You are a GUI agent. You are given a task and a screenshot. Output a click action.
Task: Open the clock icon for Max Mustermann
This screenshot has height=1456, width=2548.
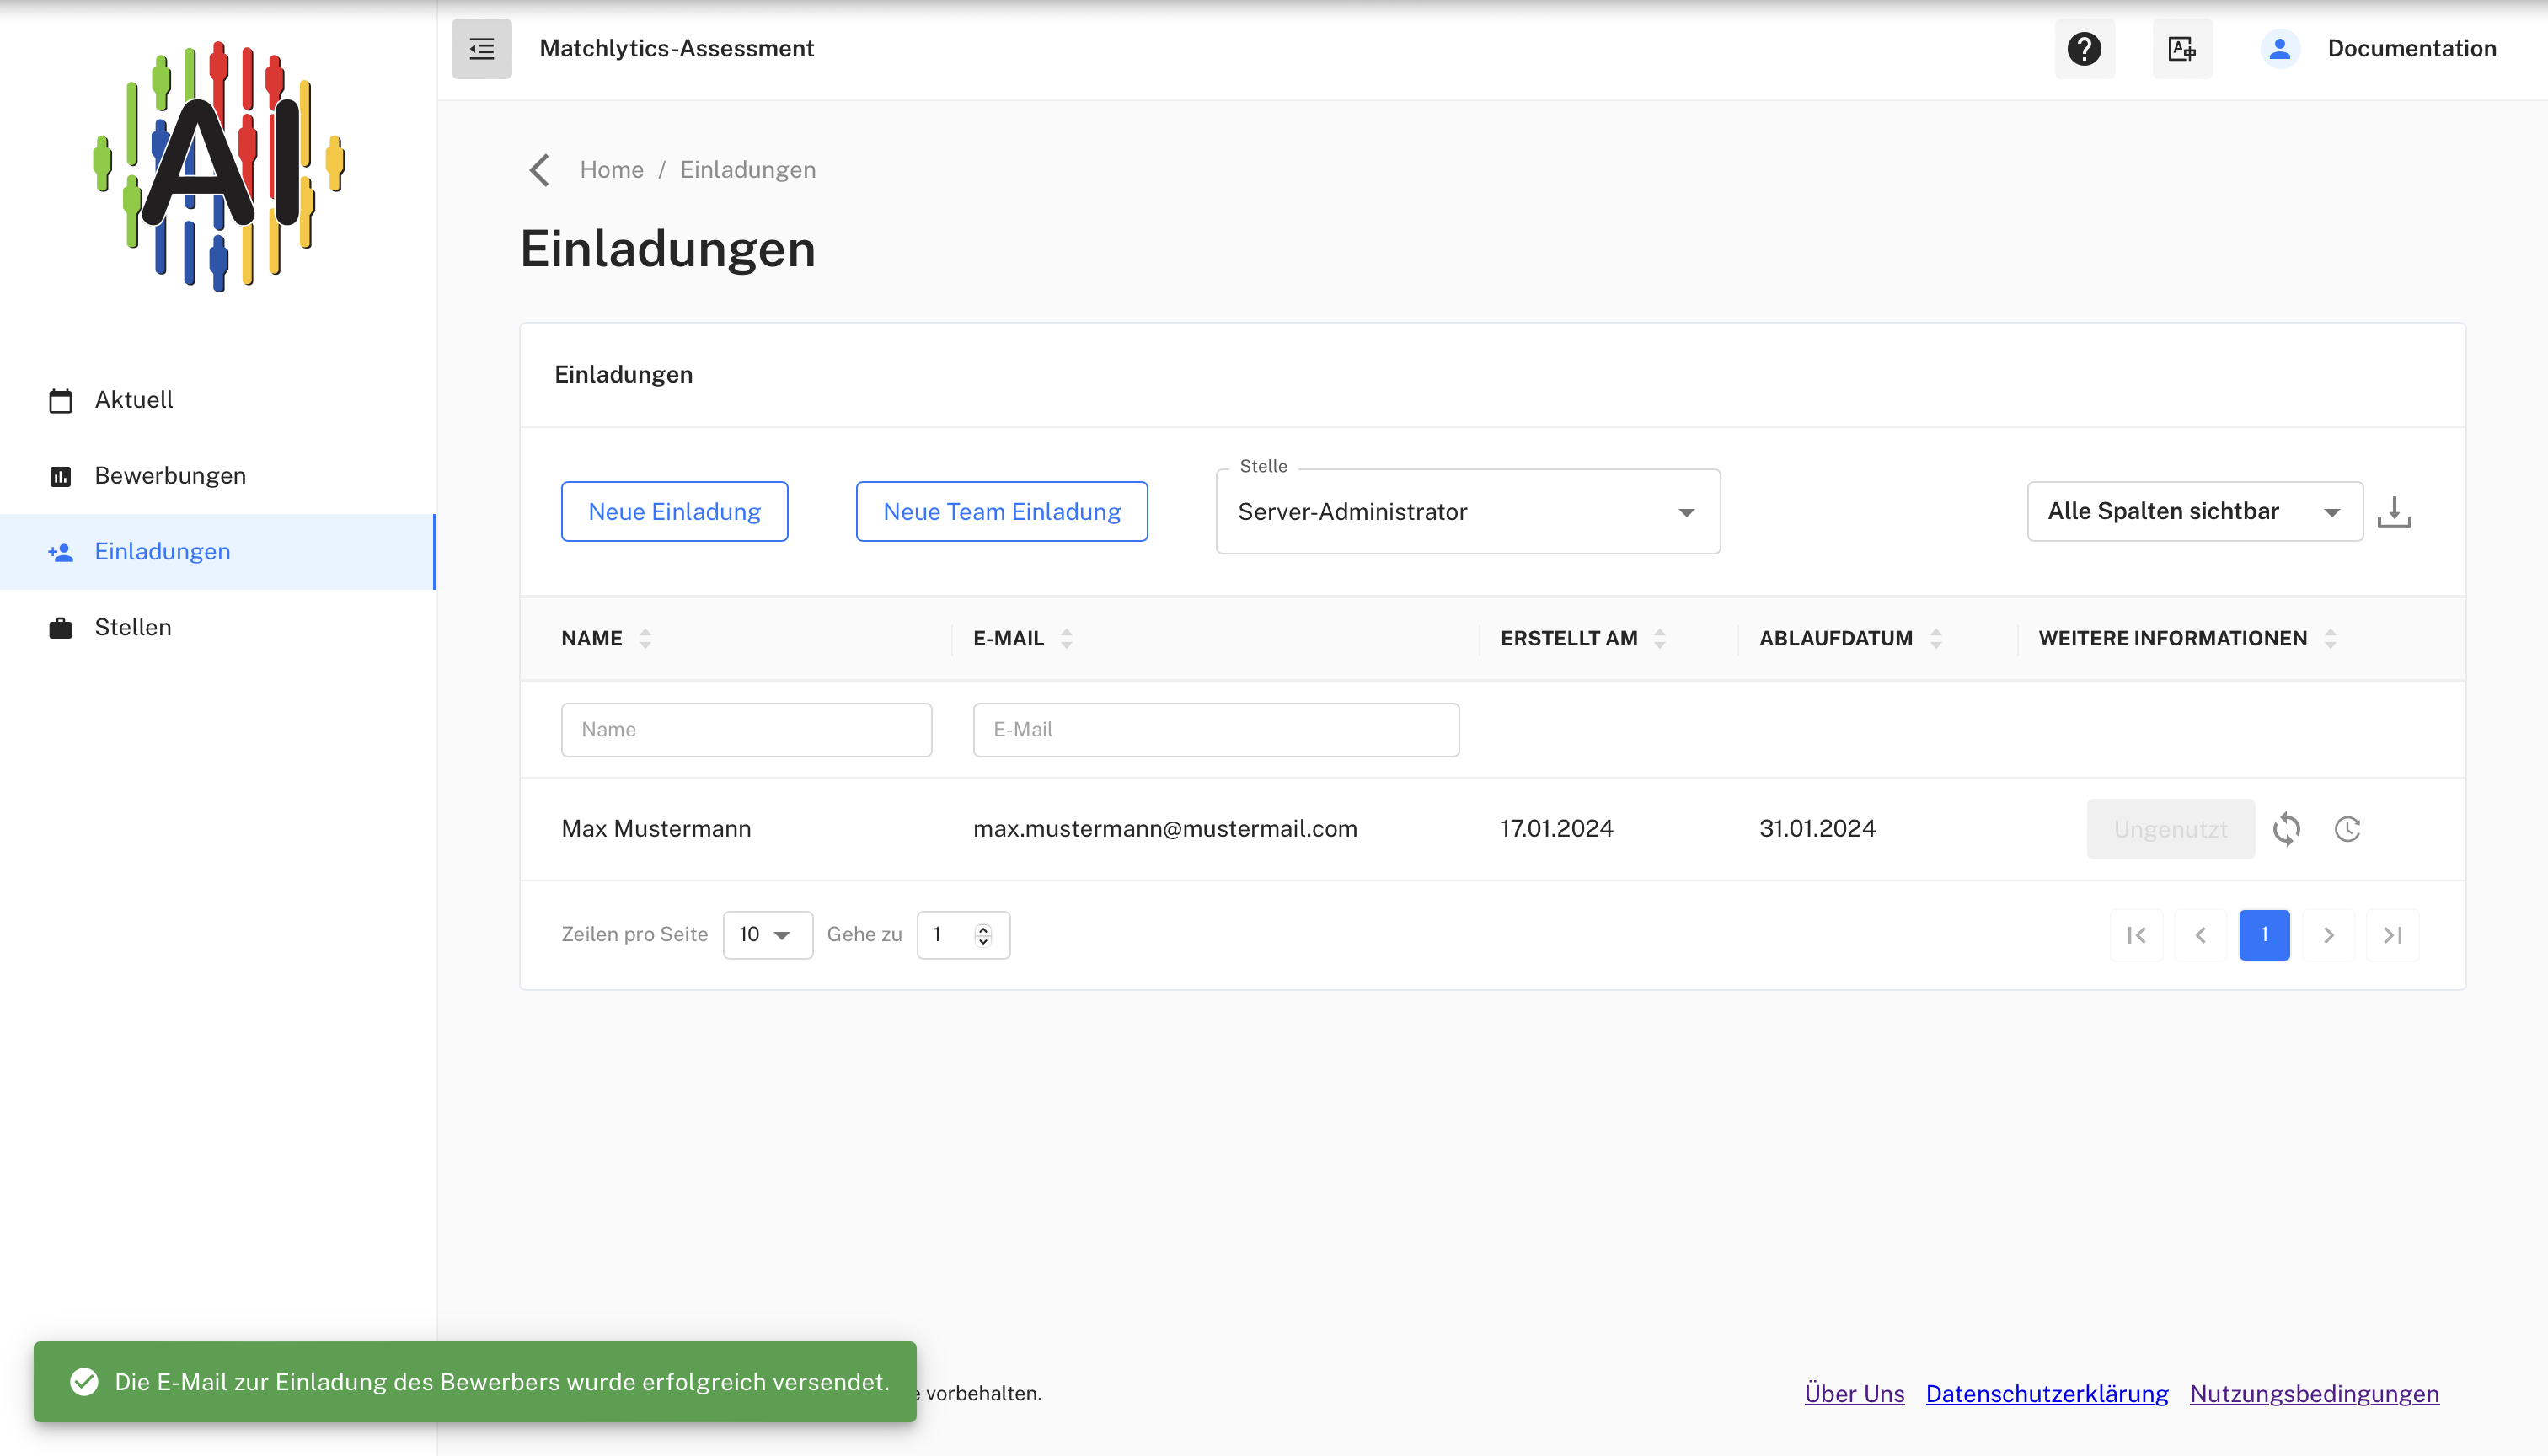pos(2347,829)
